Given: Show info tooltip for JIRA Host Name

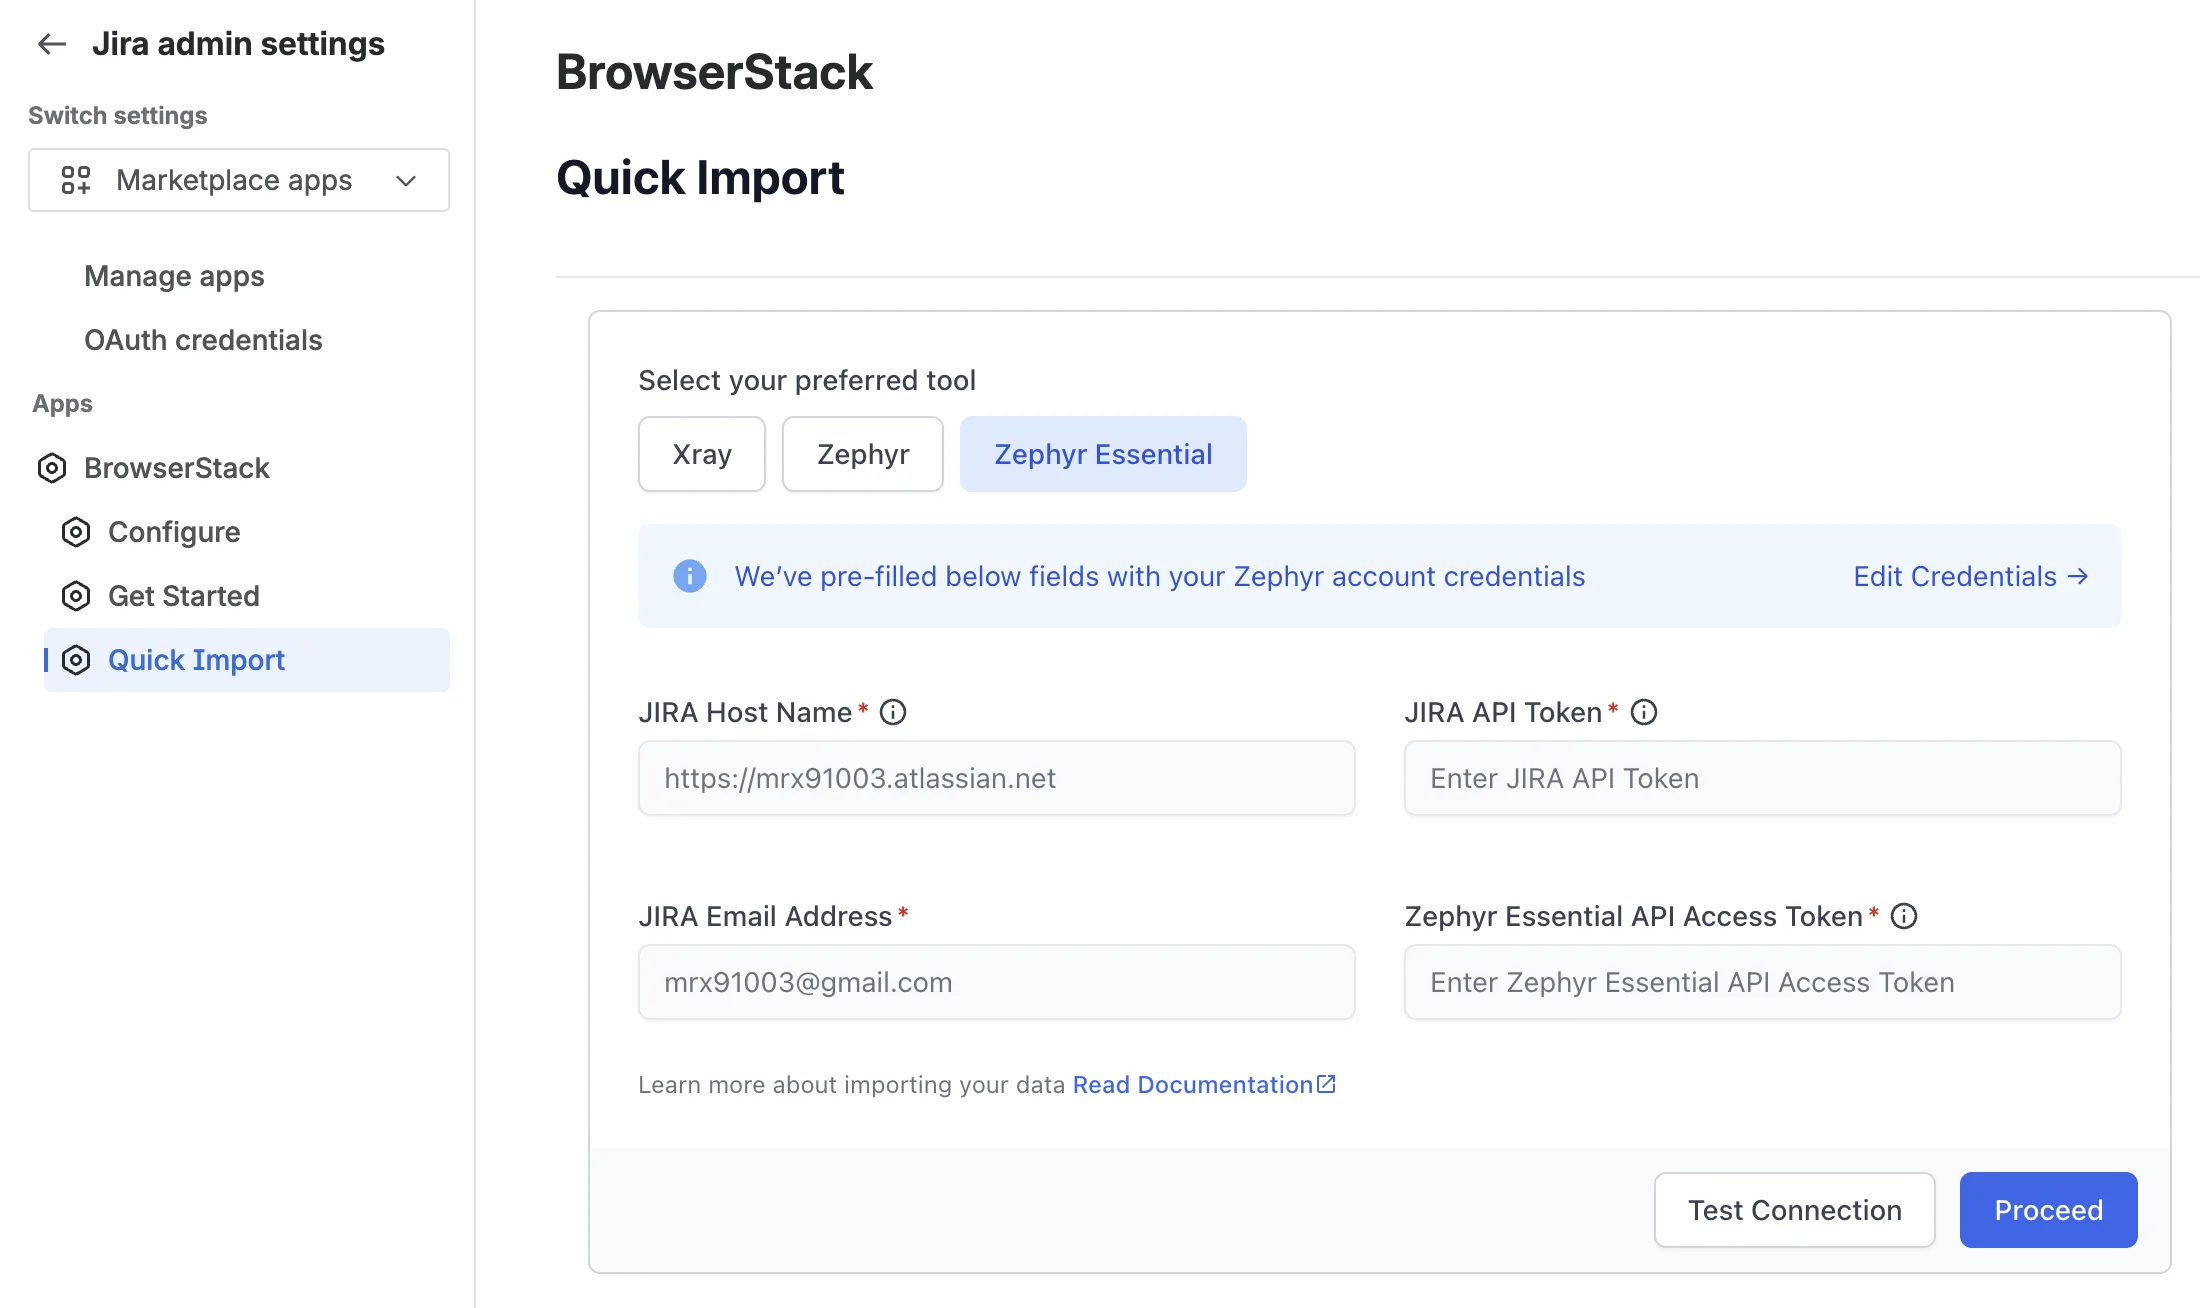Looking at the screenshot, I should click(893, 712).
